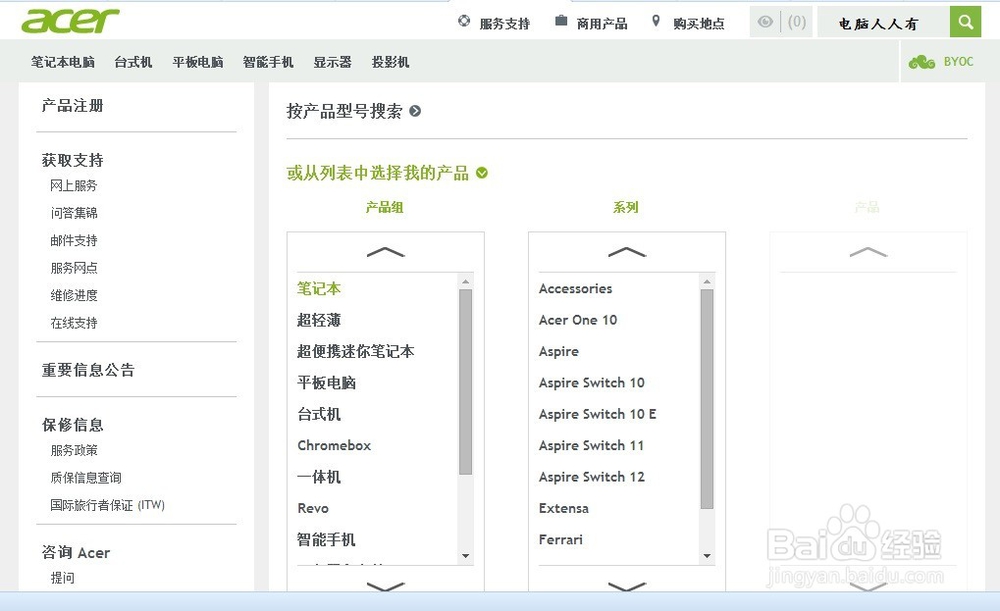This screenshot has width=1000, height=611.
Task: Open 邮件支持 sidebar link
Action: click(x=74, y=240)
